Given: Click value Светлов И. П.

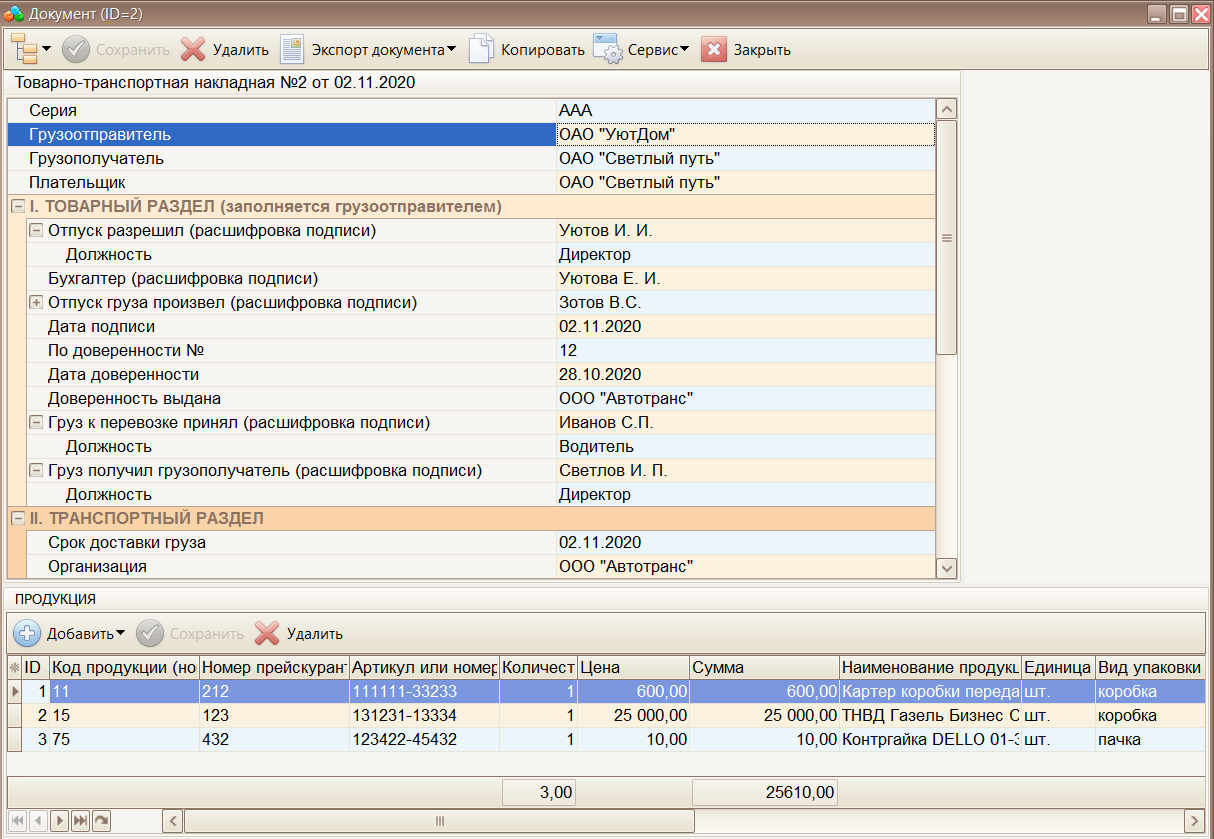Looking at the screenshot, I should pyautogui.click(x=745, y=471).
